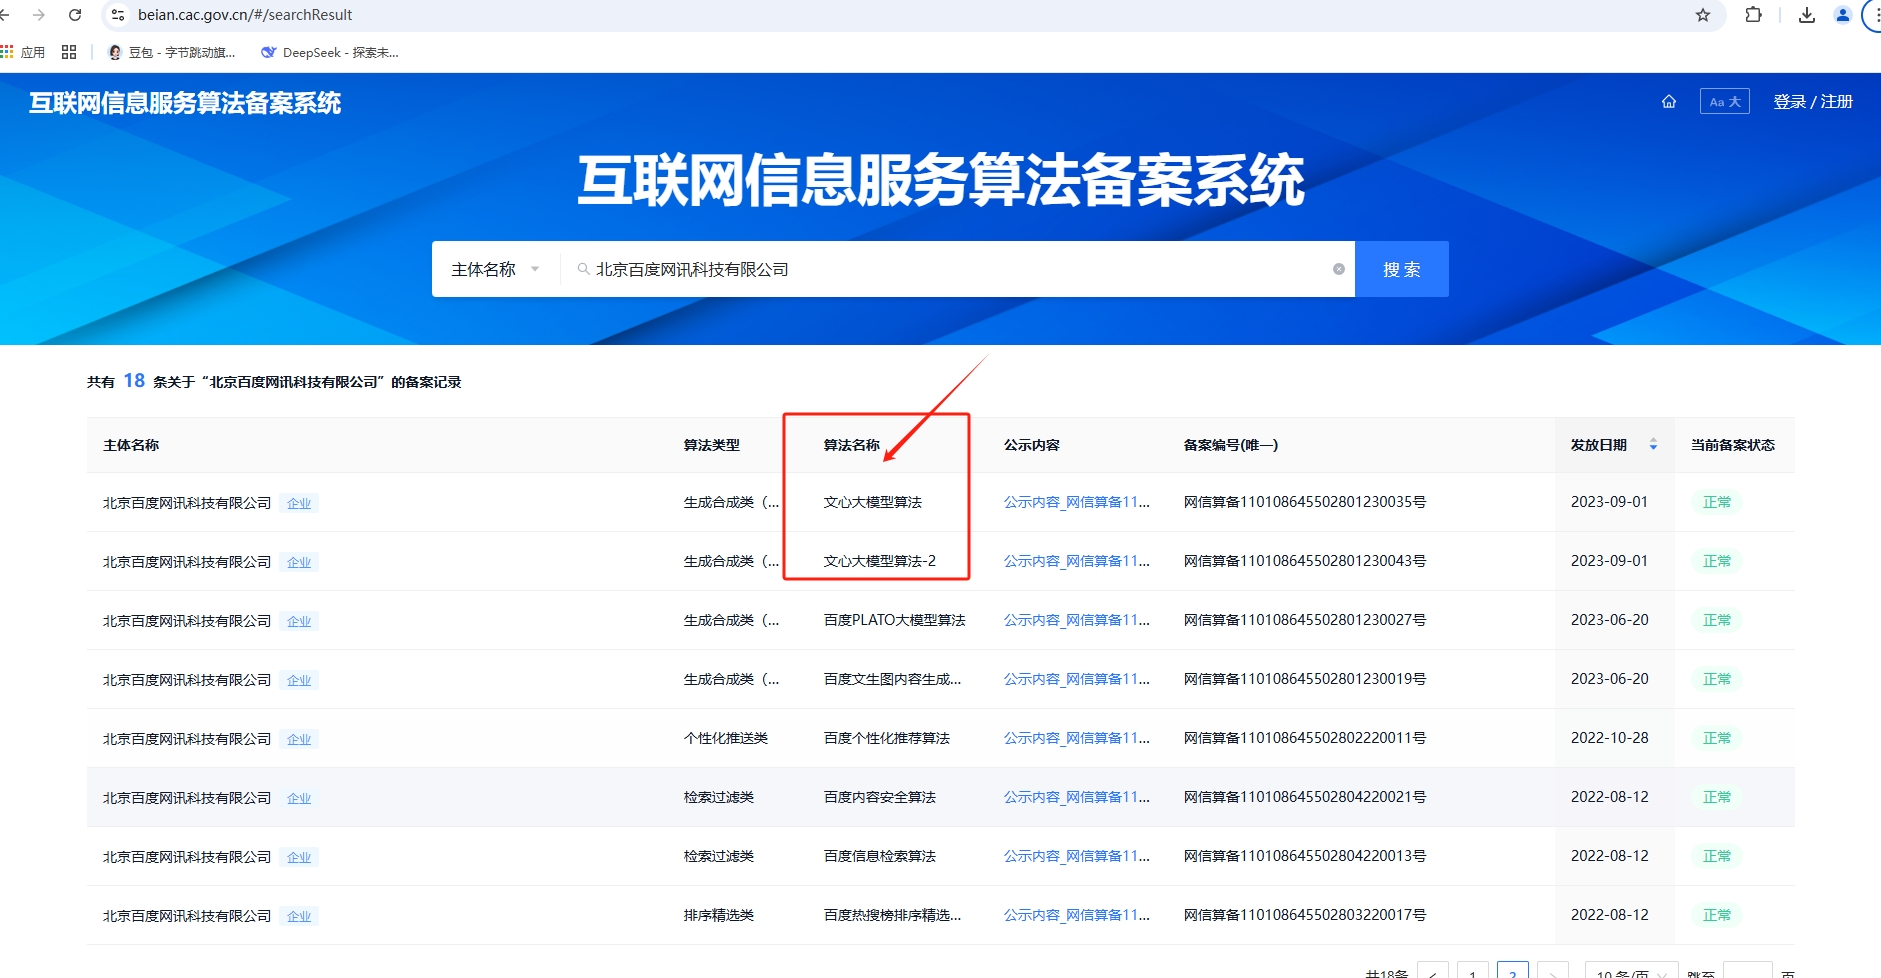Select the 百度信息检索算法 name cell
This screenshot has width=1881, height=978.
(x=880, y=856)
